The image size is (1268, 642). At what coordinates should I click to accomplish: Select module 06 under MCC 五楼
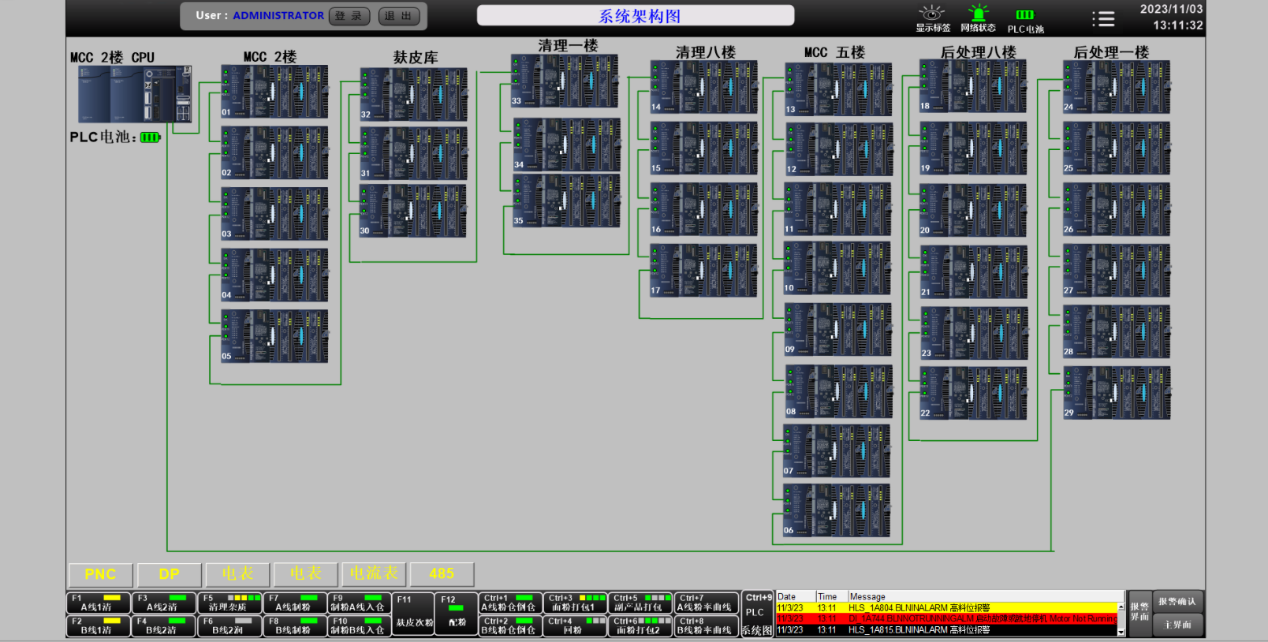pyautogui.click(x=836, y=510)
